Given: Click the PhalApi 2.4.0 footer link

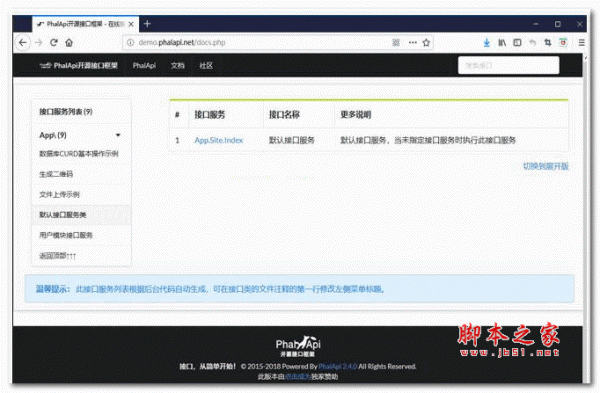Looking at the screenshot, I should (338, 366).
